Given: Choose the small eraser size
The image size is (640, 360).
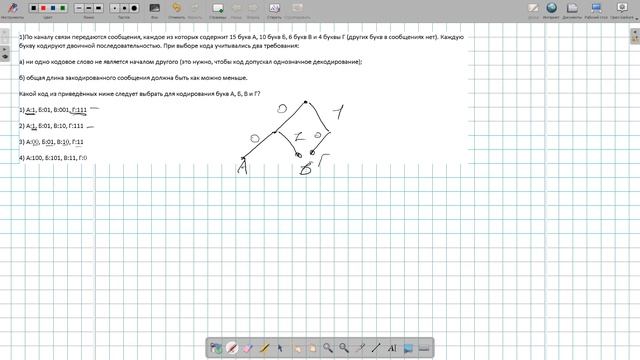Looking at the screenshot, I should click(115, 8).
